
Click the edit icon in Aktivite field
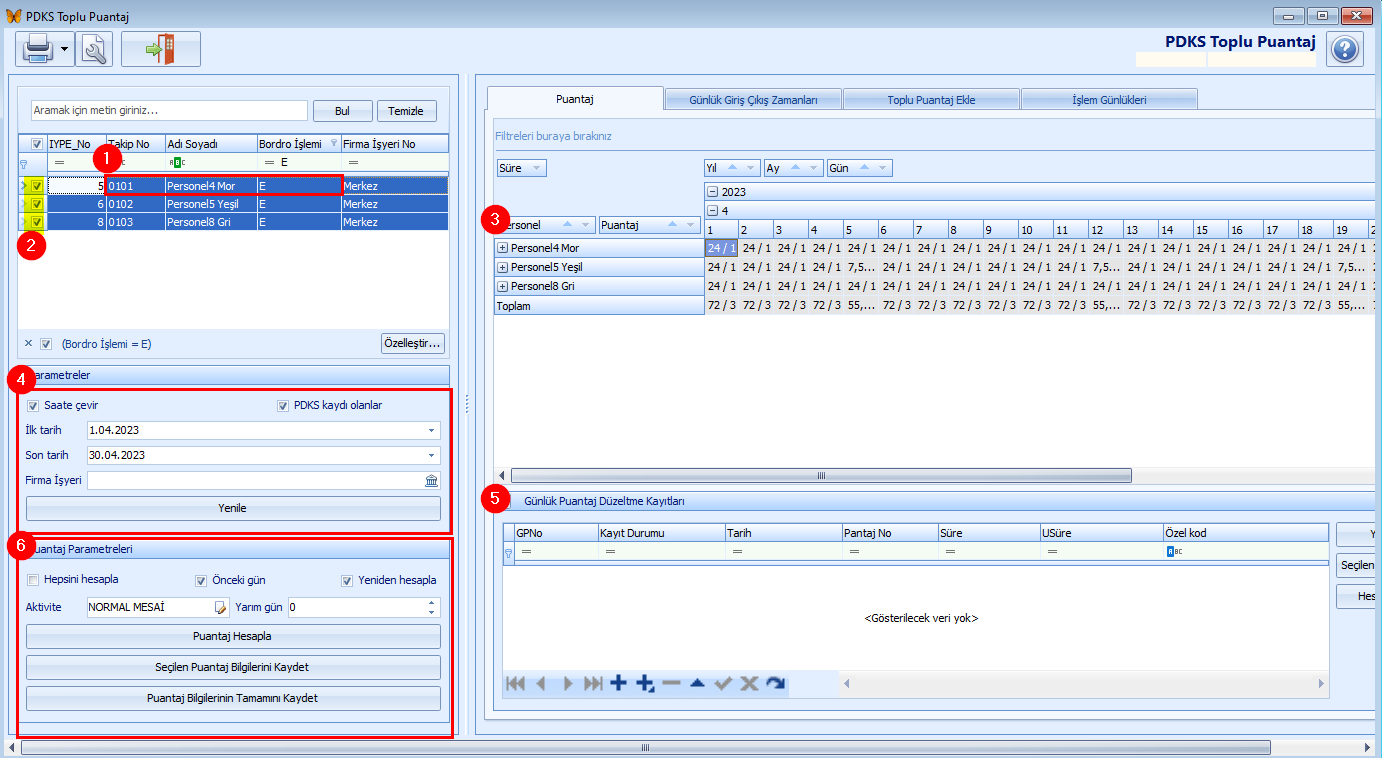pyautogui.click(x=220, y=607)
